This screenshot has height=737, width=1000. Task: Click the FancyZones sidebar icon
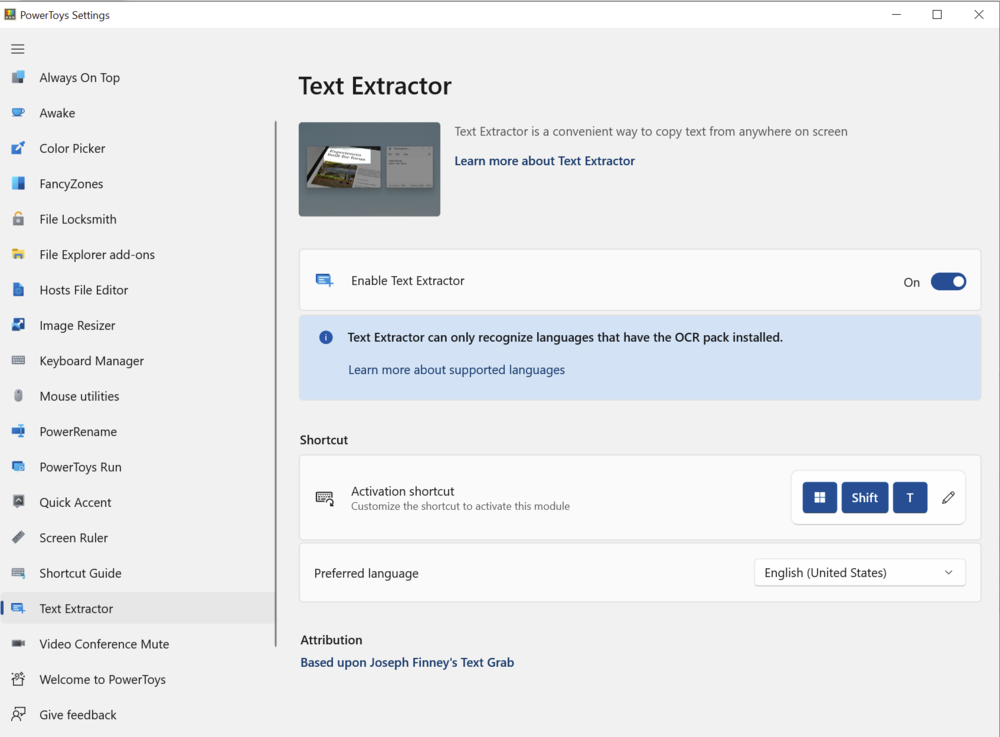coord(18,184)
